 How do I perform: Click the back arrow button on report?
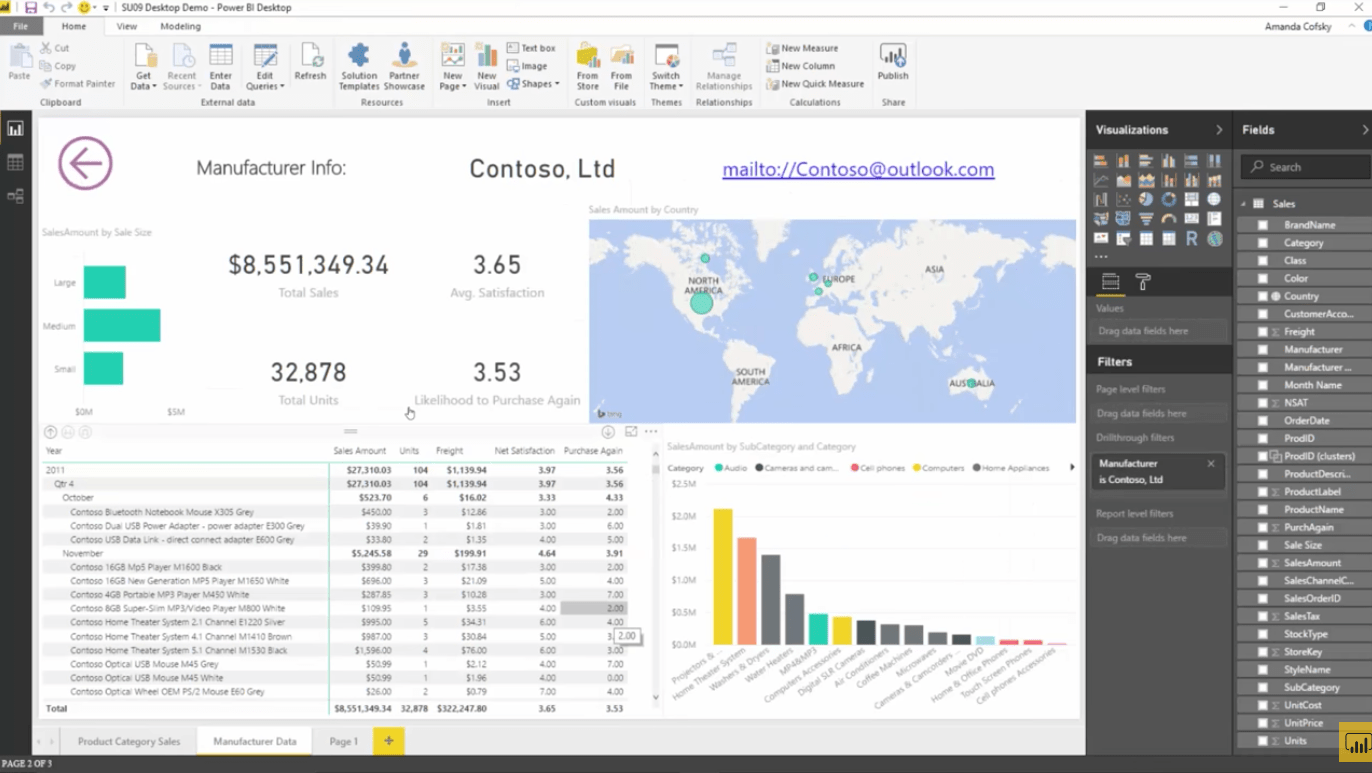(x=85, y=163)
